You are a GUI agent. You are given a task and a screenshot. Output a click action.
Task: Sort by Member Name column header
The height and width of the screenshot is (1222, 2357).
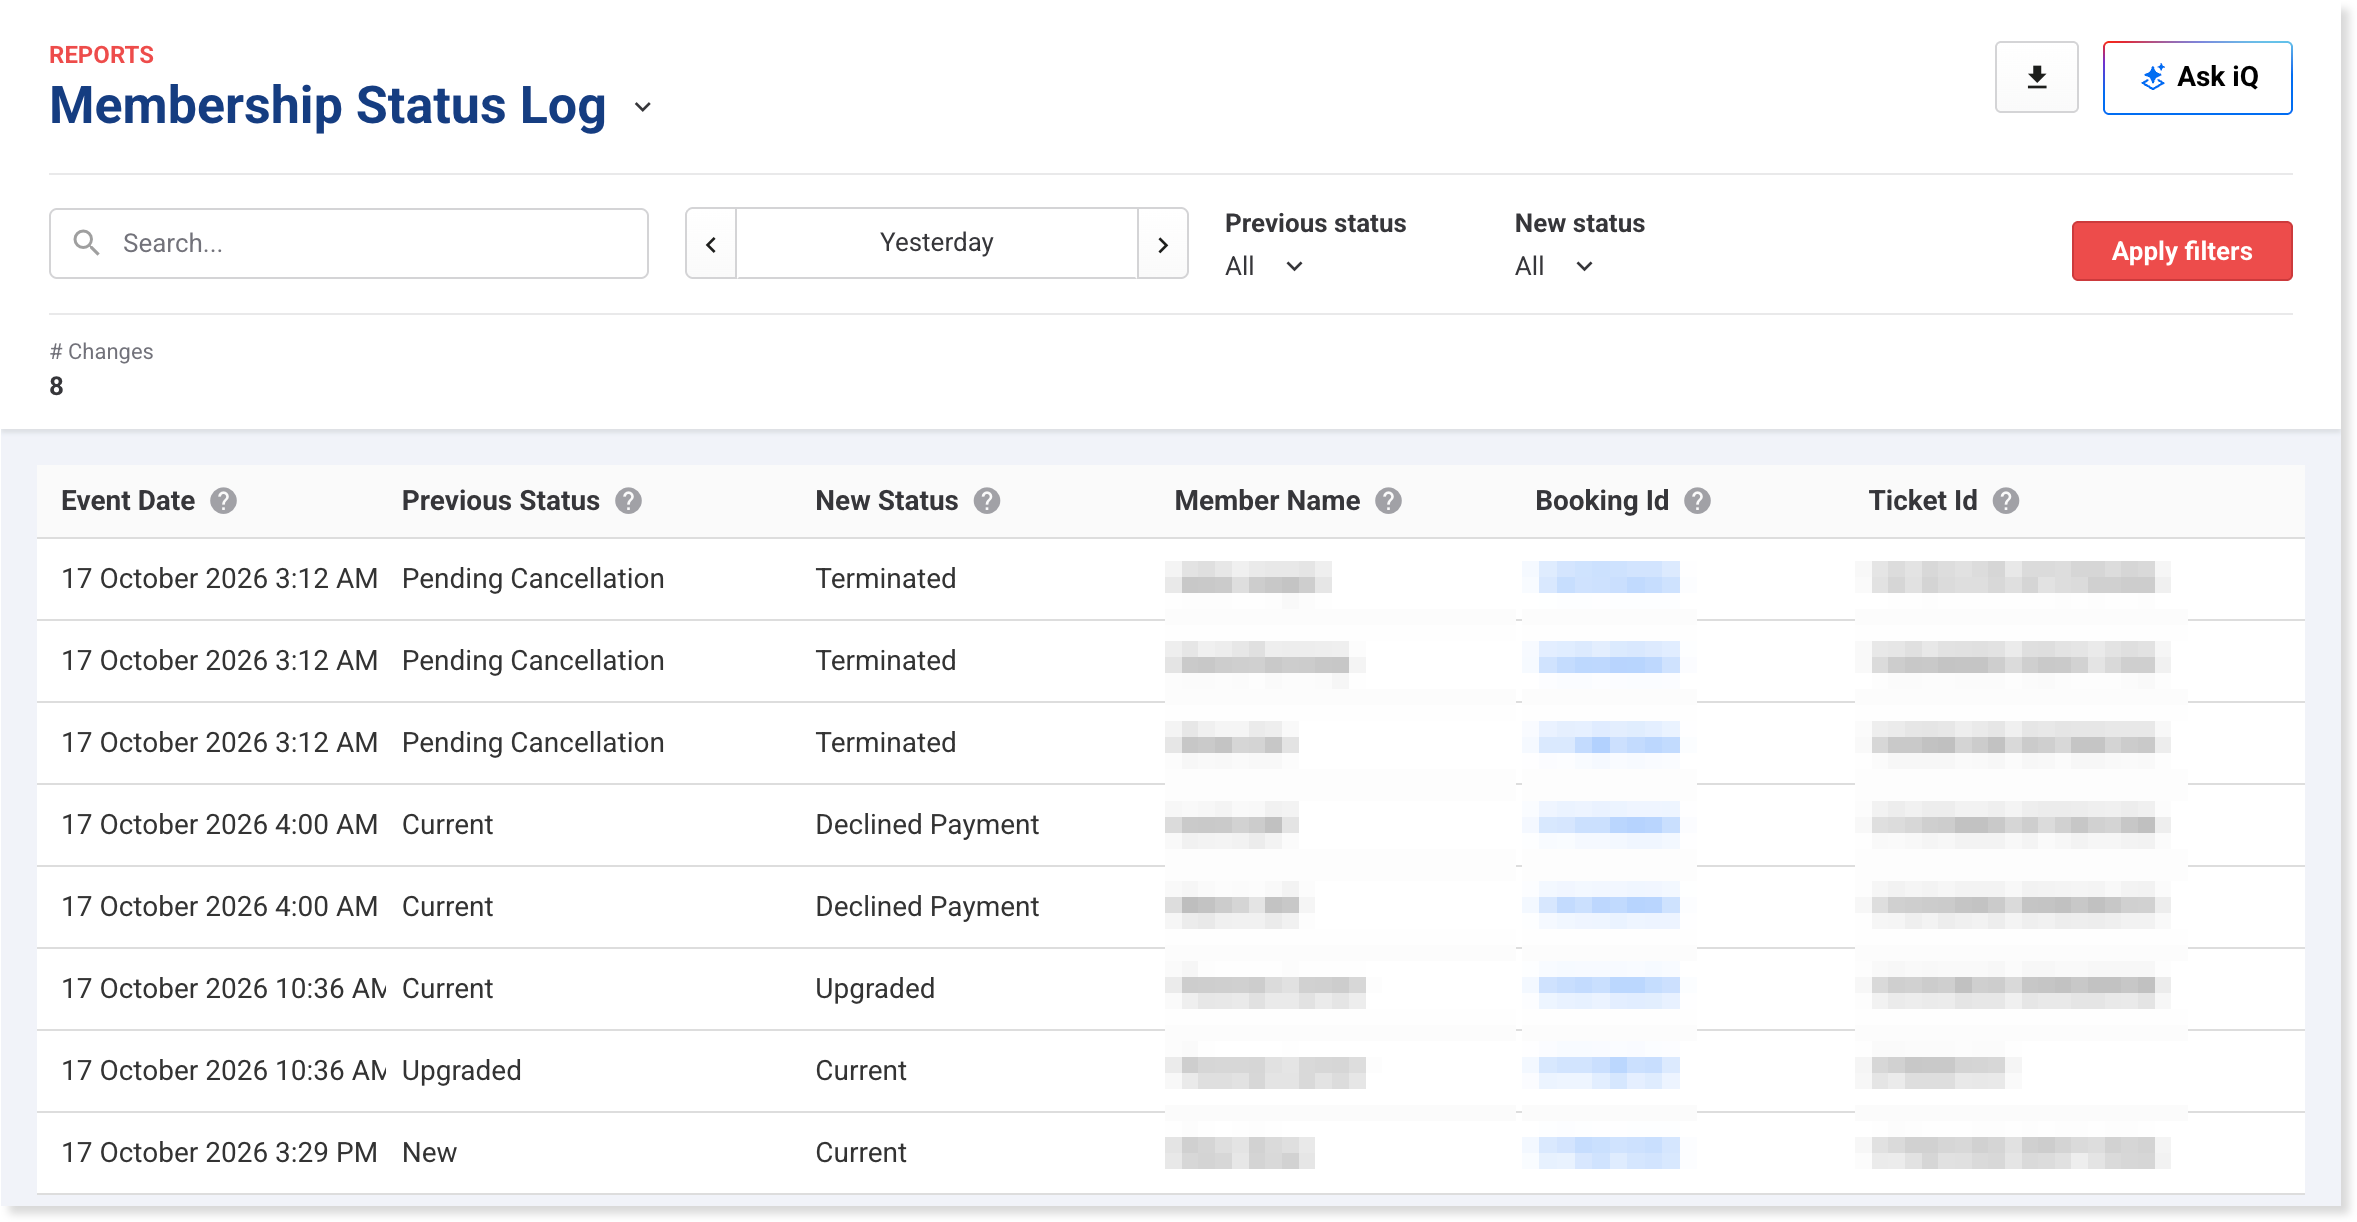tap(1267, 501)
